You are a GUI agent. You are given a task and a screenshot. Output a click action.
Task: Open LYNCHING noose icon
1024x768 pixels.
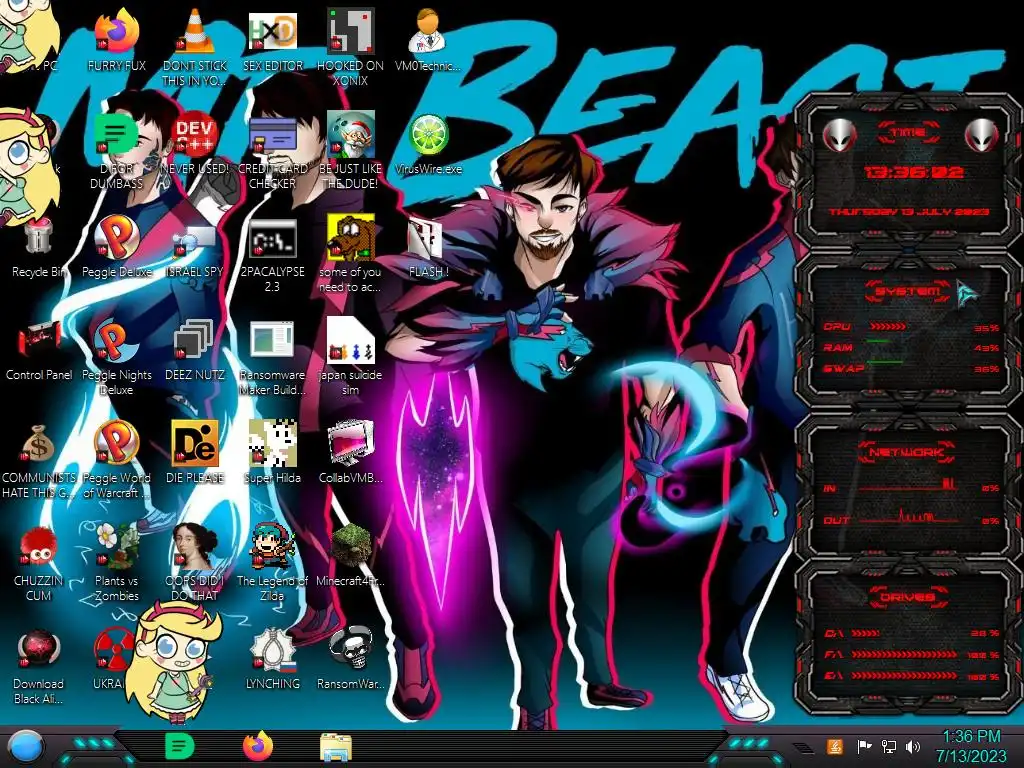(x=272, y=649)
